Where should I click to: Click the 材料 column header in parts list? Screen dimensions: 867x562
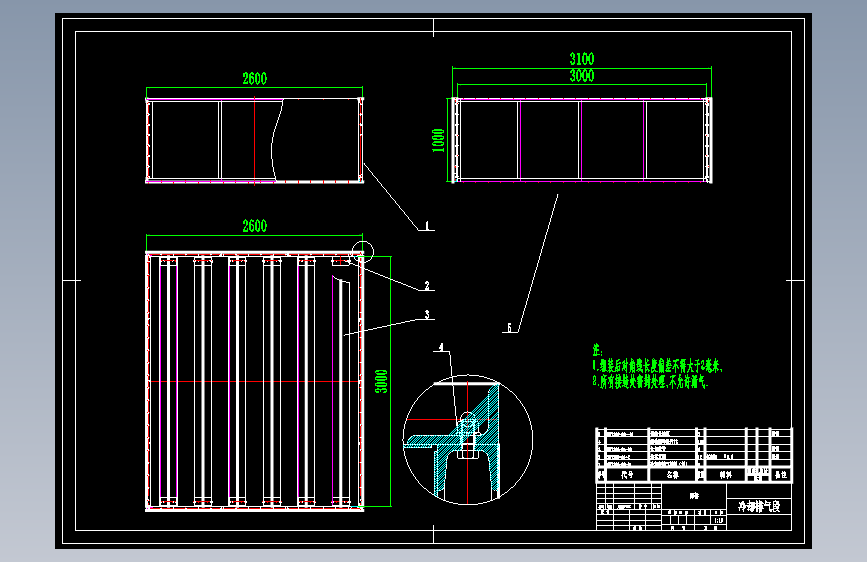tap(725, 475)
